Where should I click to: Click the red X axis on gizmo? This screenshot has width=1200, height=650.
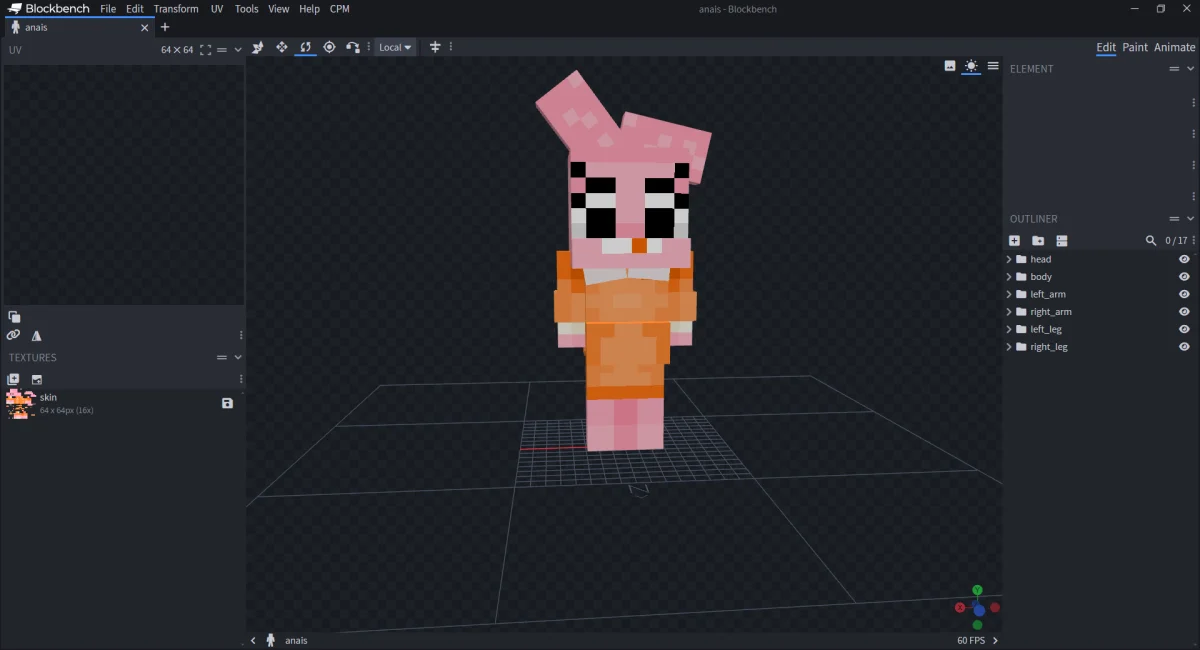pos(960,607)
